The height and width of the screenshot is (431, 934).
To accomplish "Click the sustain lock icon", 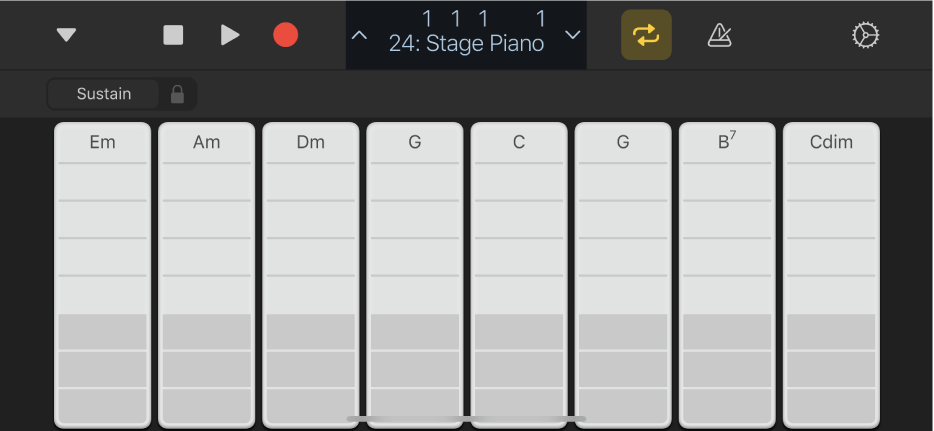I will tap(178, 94).
